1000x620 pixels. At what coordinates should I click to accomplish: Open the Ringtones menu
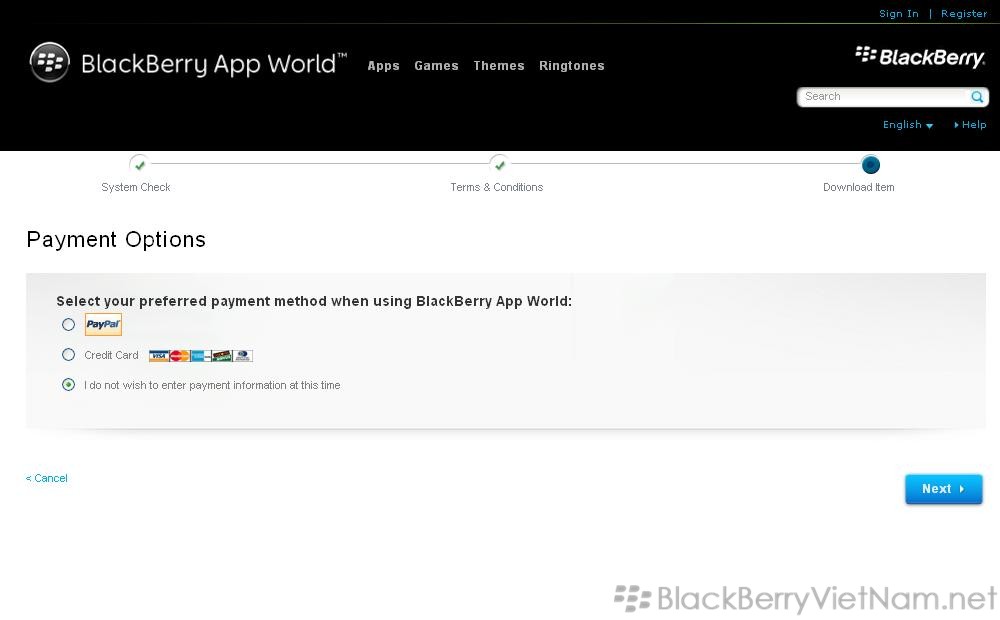coord(571,66)
